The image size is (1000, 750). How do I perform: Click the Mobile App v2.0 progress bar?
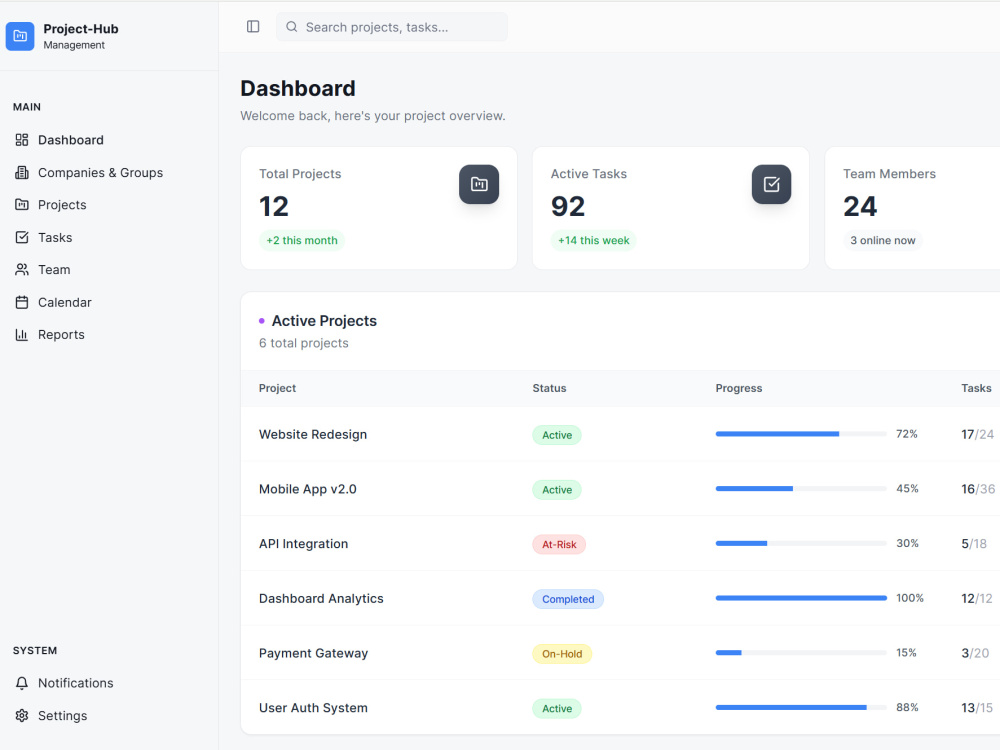(x=801, y=489)
